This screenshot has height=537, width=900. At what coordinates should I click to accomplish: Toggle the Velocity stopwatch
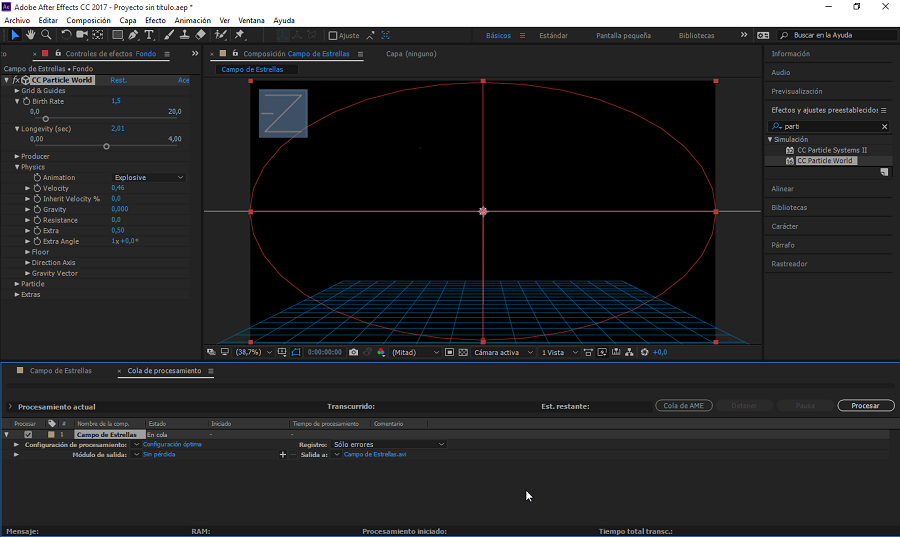(x=37, y=188)
